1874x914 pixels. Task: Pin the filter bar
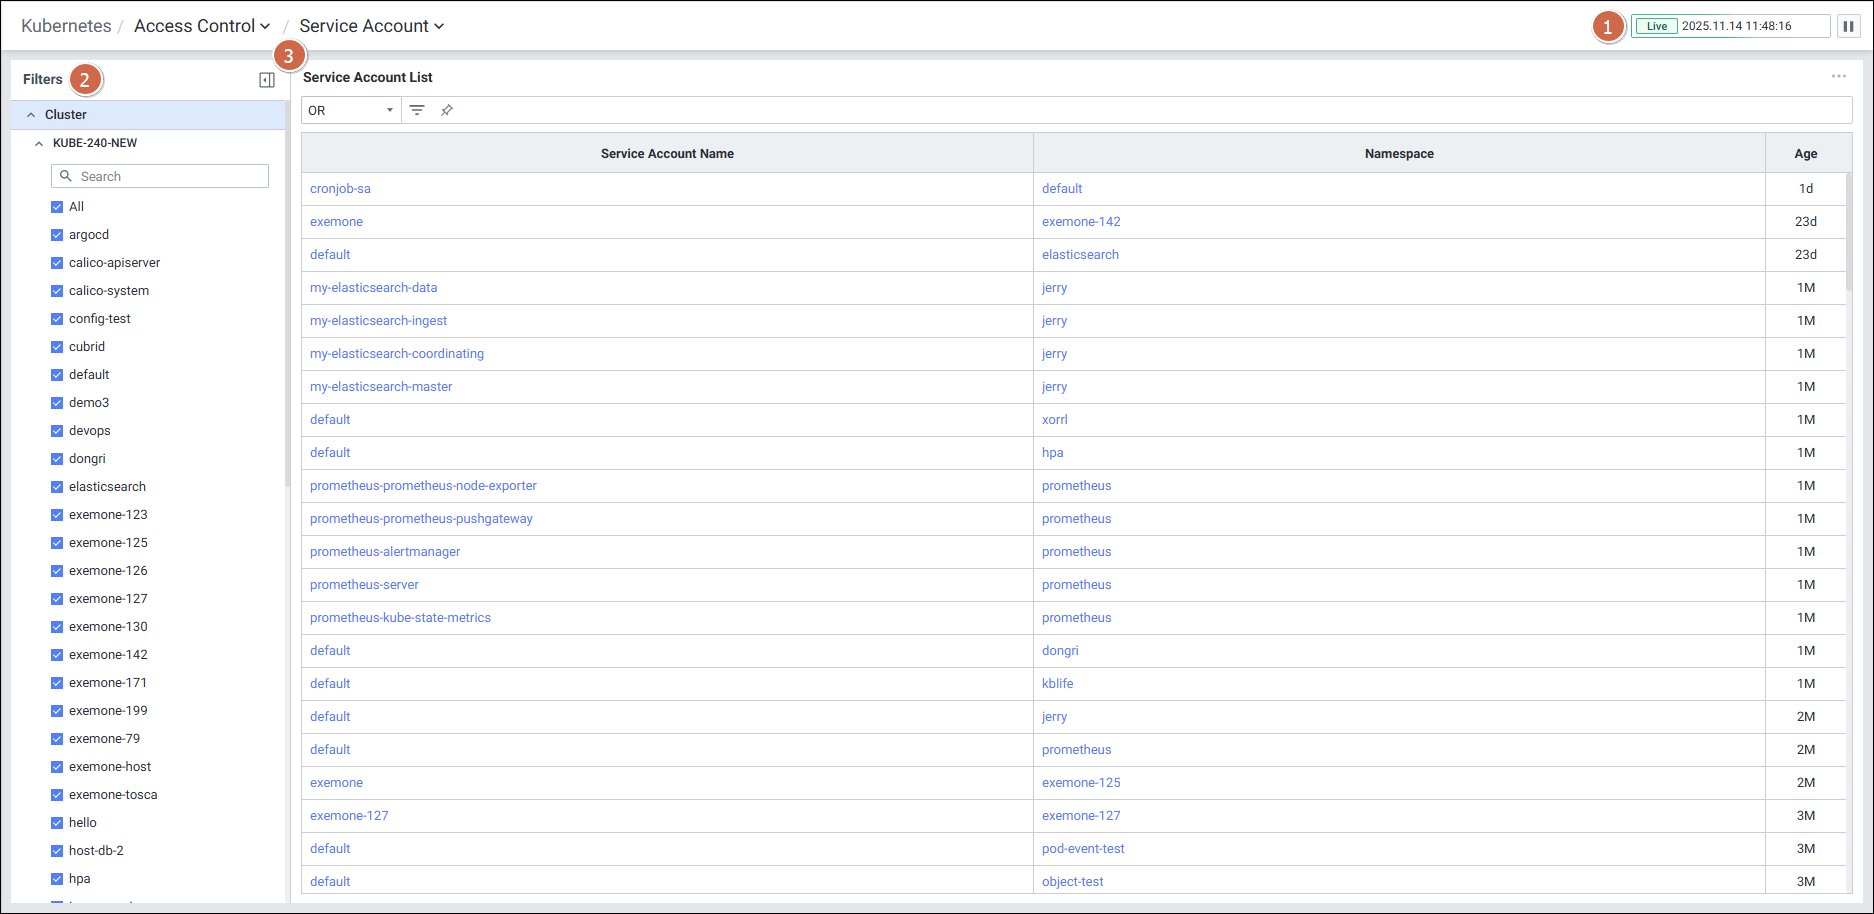pos(447,110)
